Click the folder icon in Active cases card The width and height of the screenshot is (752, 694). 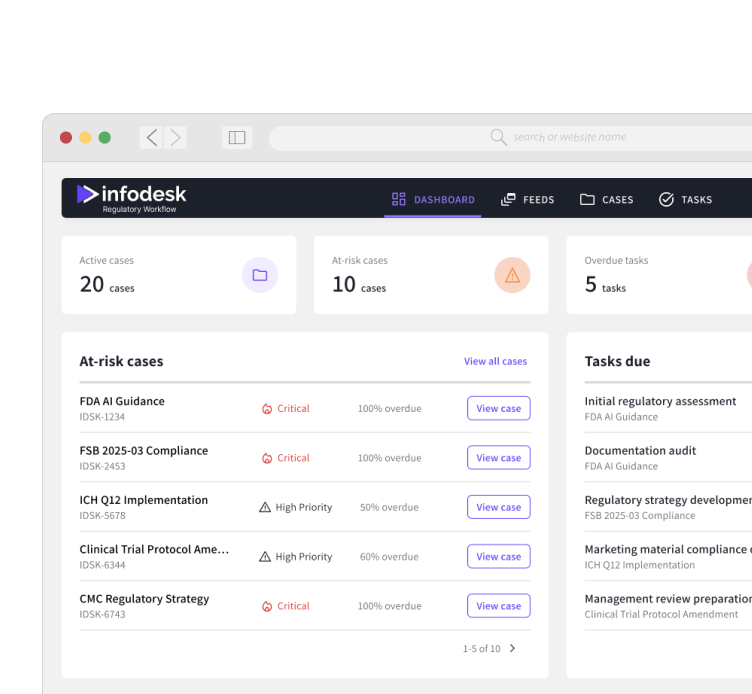(x=260, y=275)
